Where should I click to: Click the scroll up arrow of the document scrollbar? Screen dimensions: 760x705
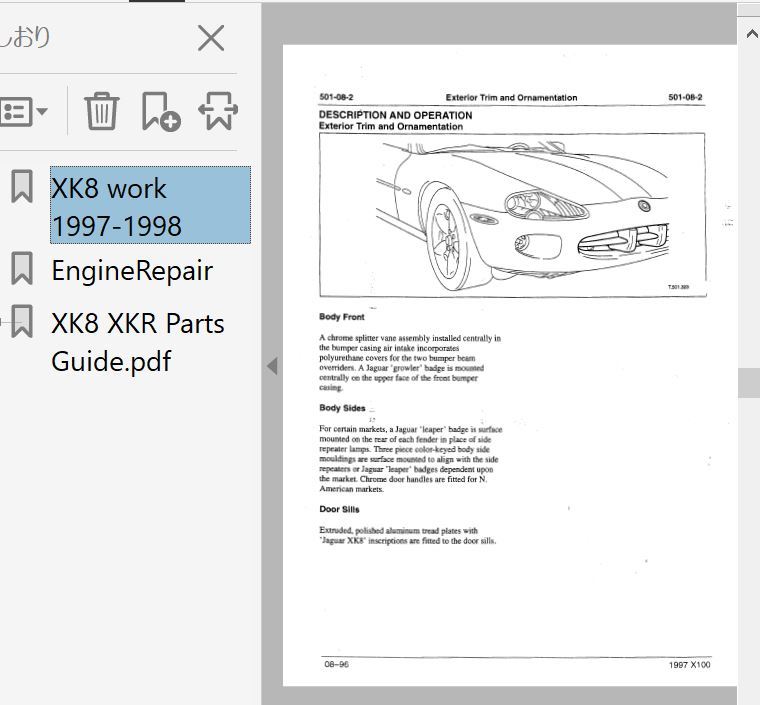tap(751, 34)
